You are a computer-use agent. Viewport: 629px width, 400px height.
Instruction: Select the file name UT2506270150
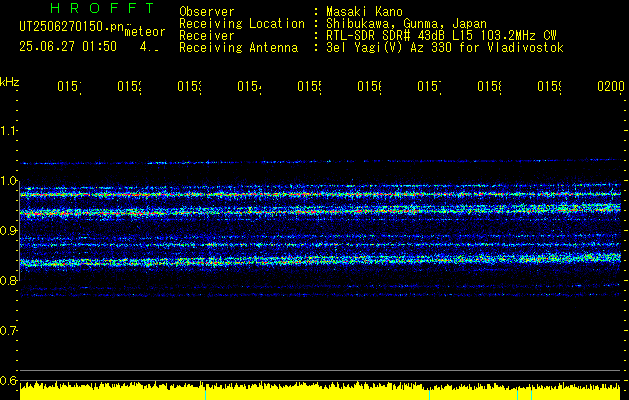(x=71, y=27)
